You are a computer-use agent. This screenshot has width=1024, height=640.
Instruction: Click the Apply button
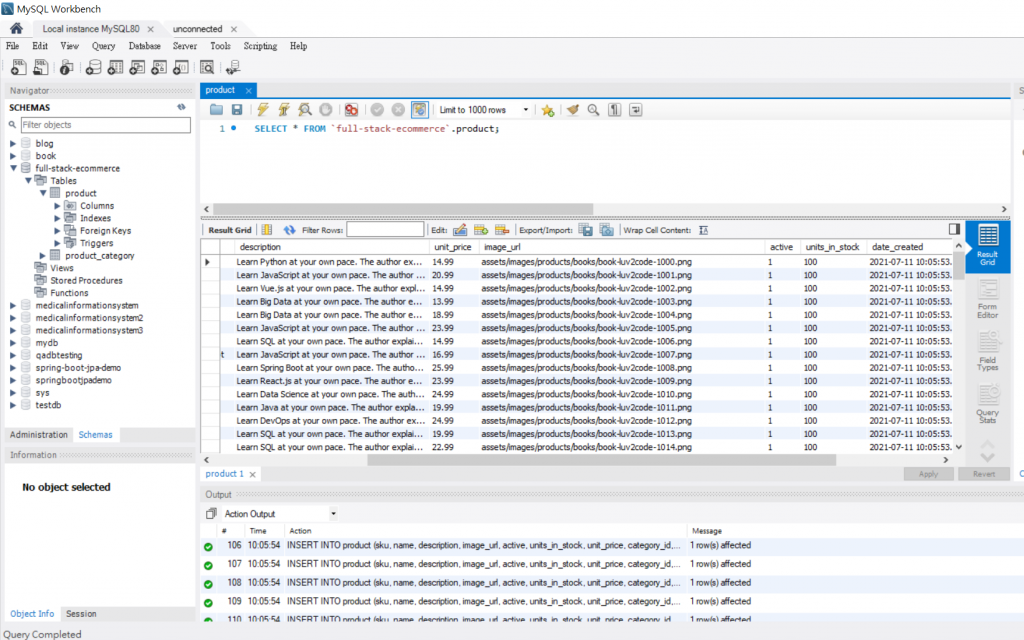[x=928, y=474]
